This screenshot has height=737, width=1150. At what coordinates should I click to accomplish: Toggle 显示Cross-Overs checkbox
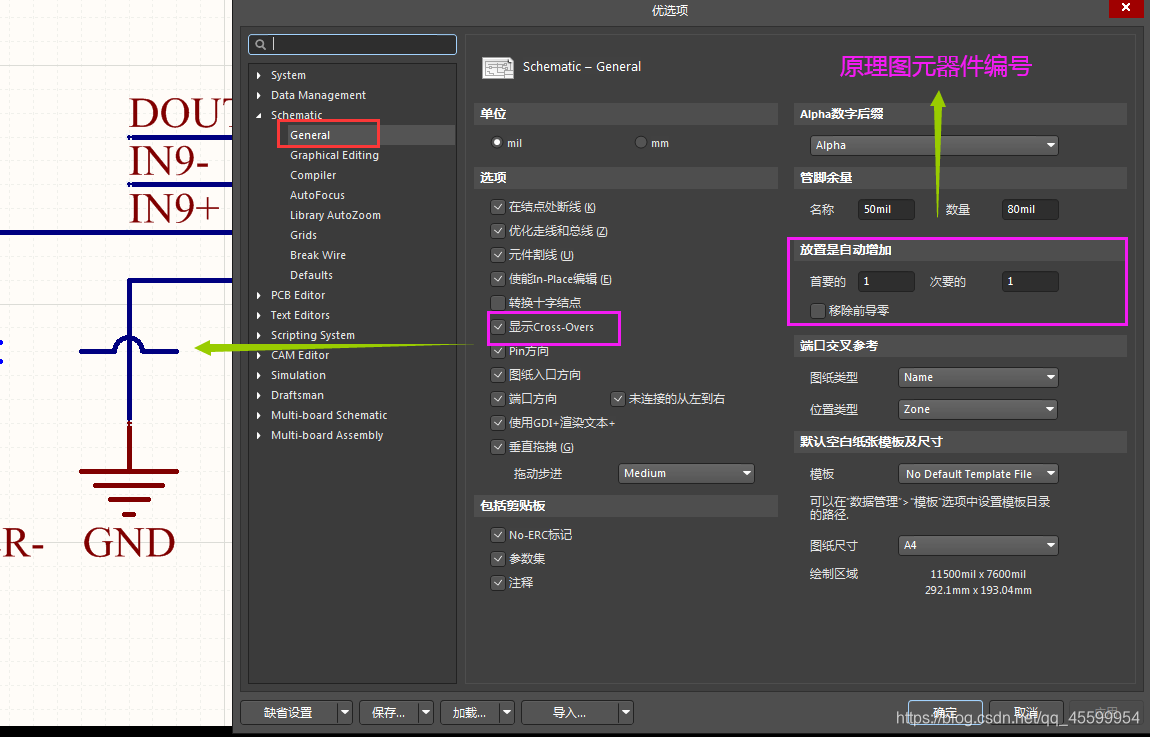tap(498, 327)
